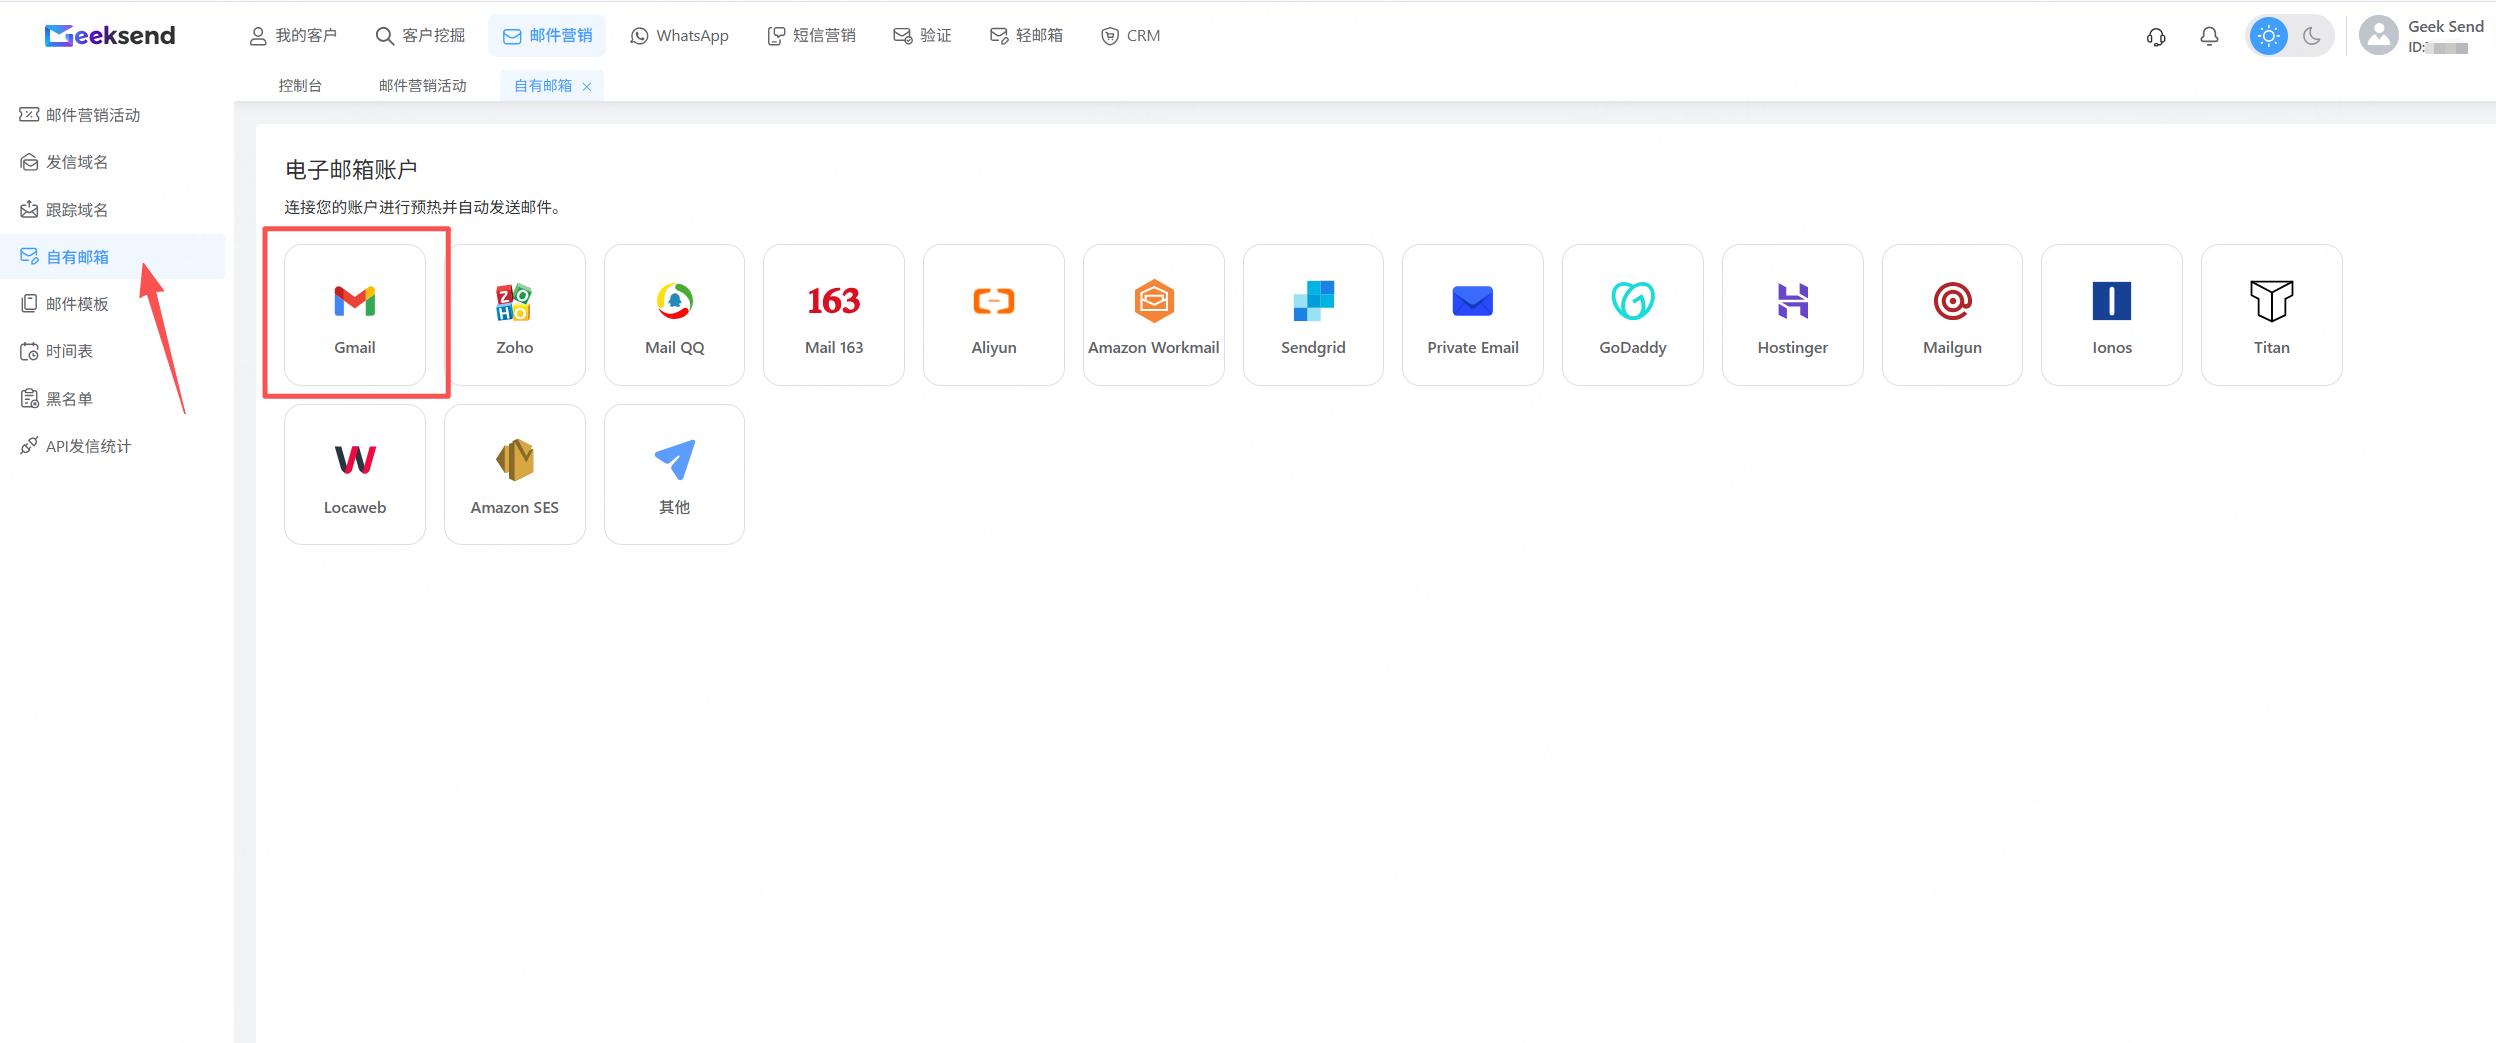Open the WhatsApp menu
This screenshot has width=2496, height=1043.
679,36
